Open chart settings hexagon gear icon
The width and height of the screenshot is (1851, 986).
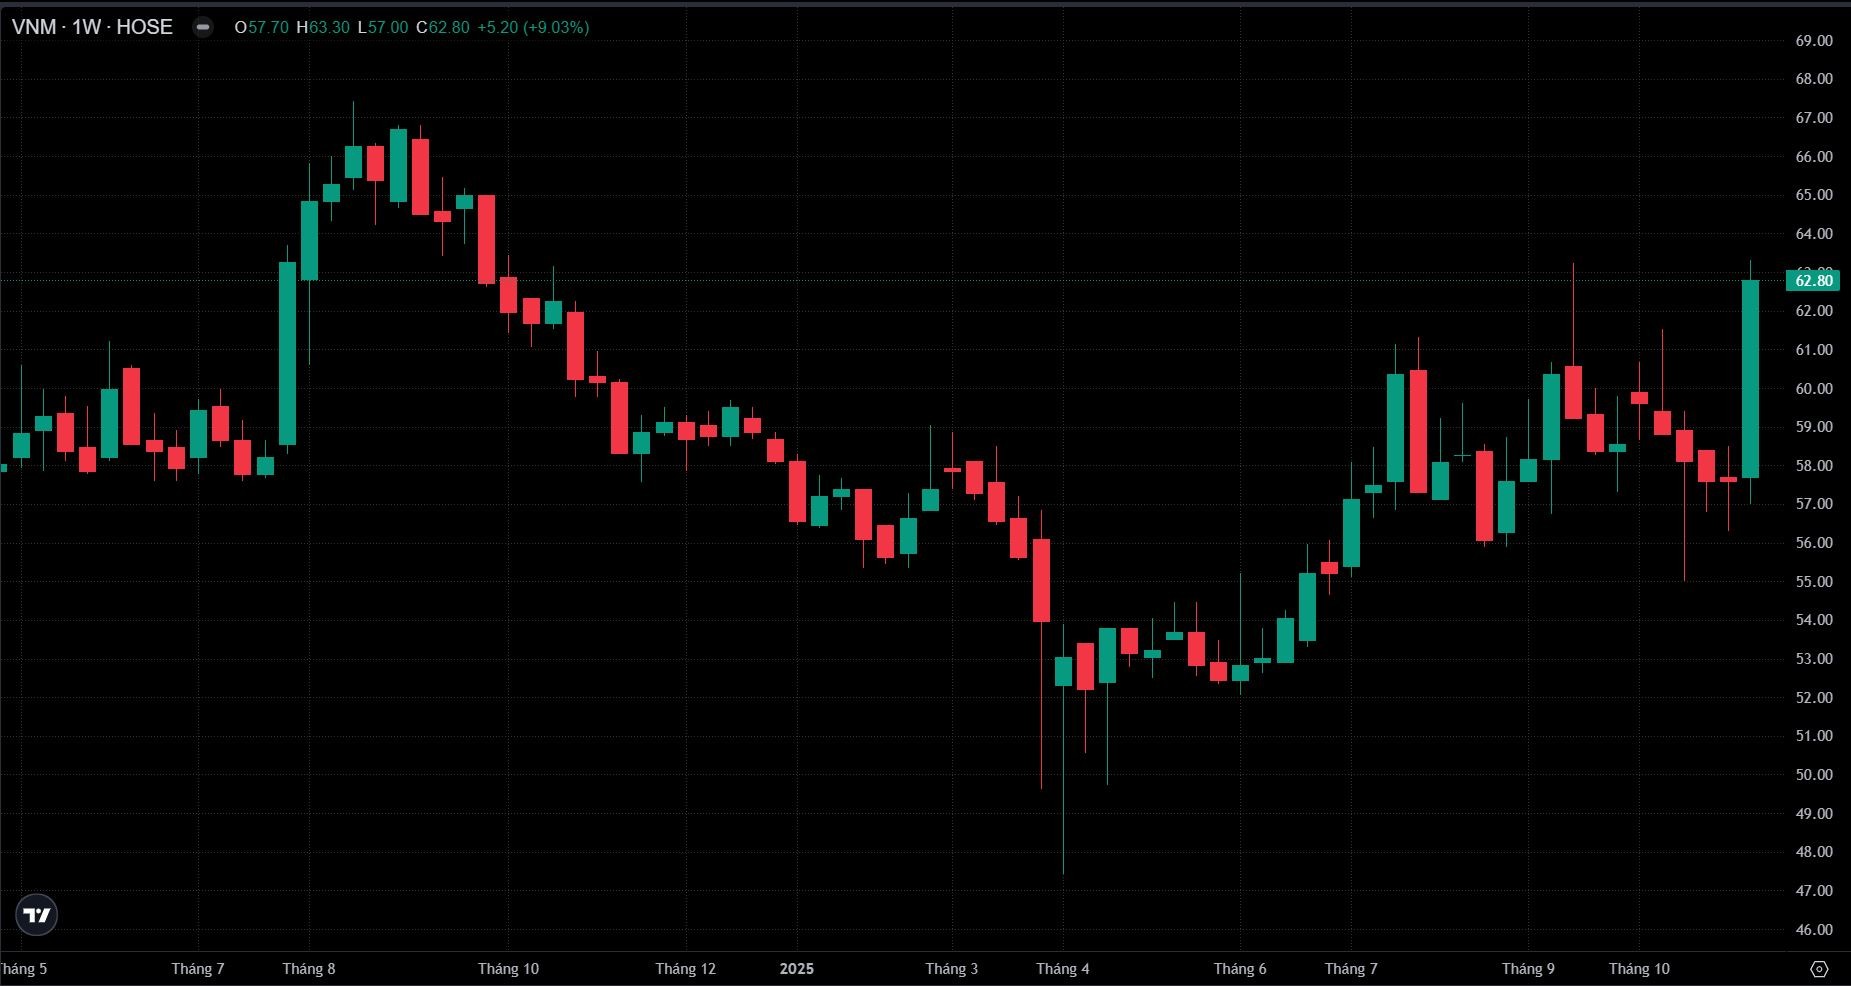coord(1819,969)
